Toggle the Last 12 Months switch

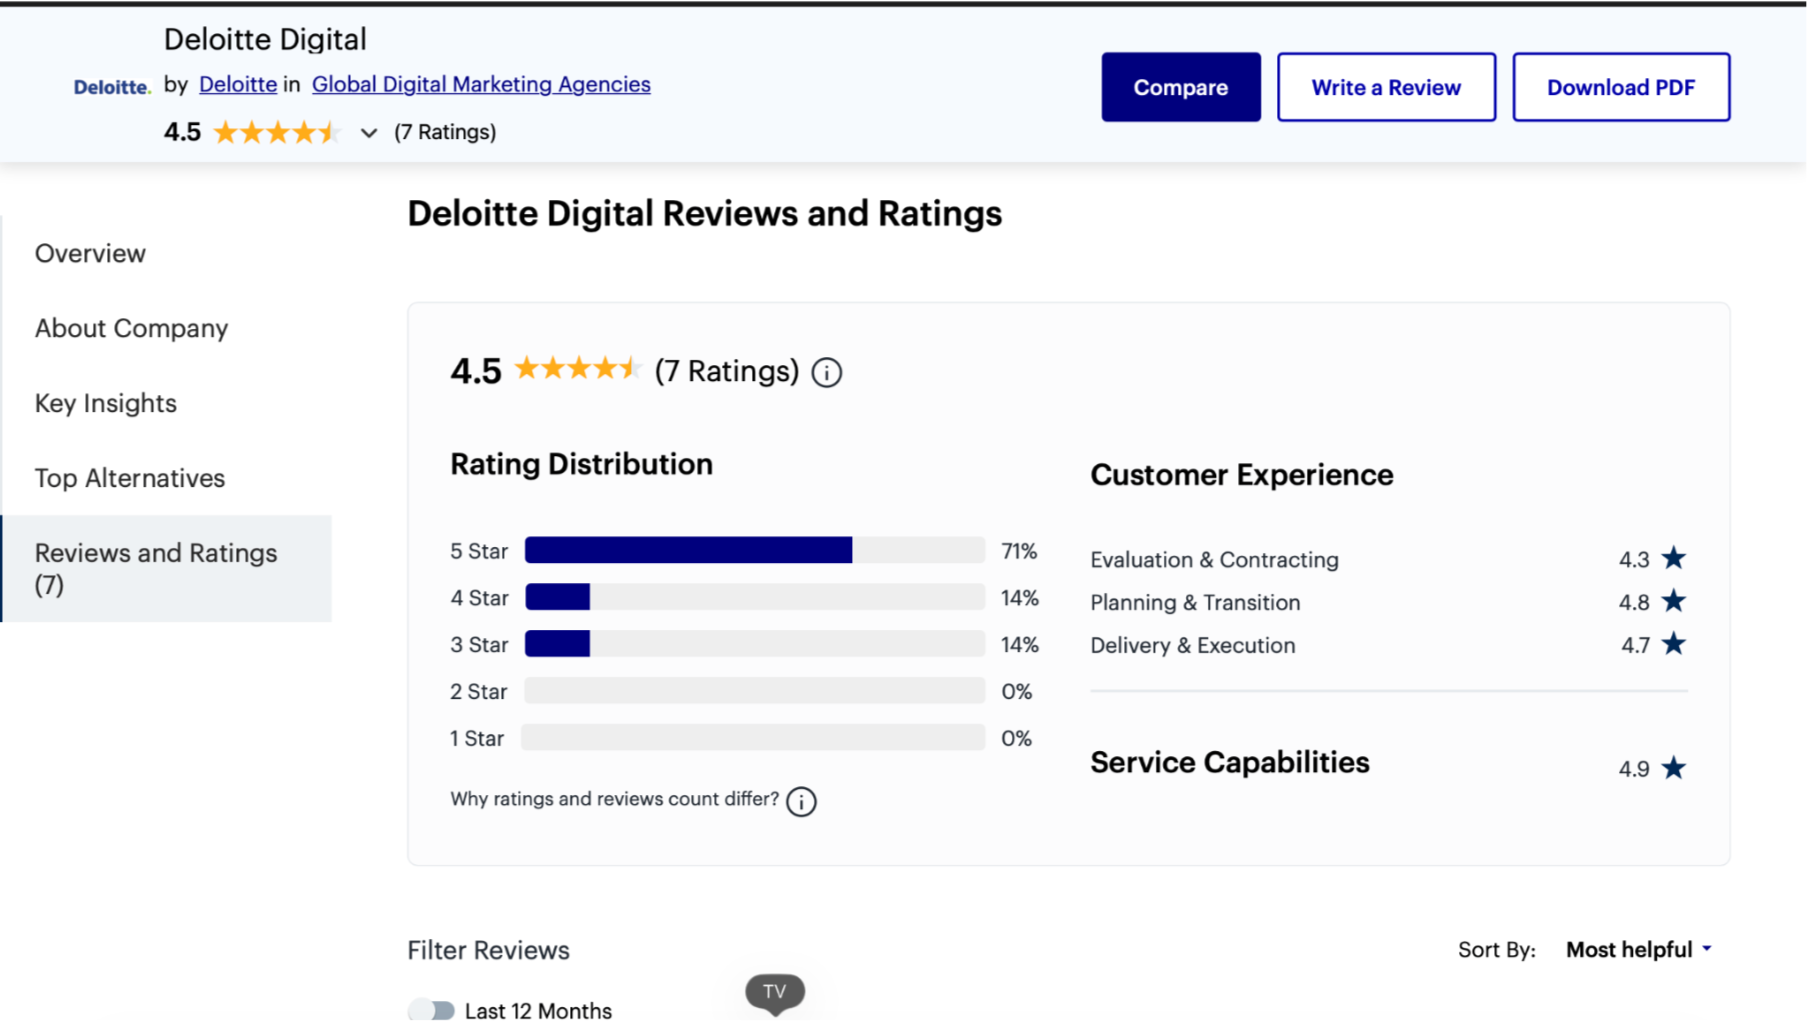pos(432,1010)
